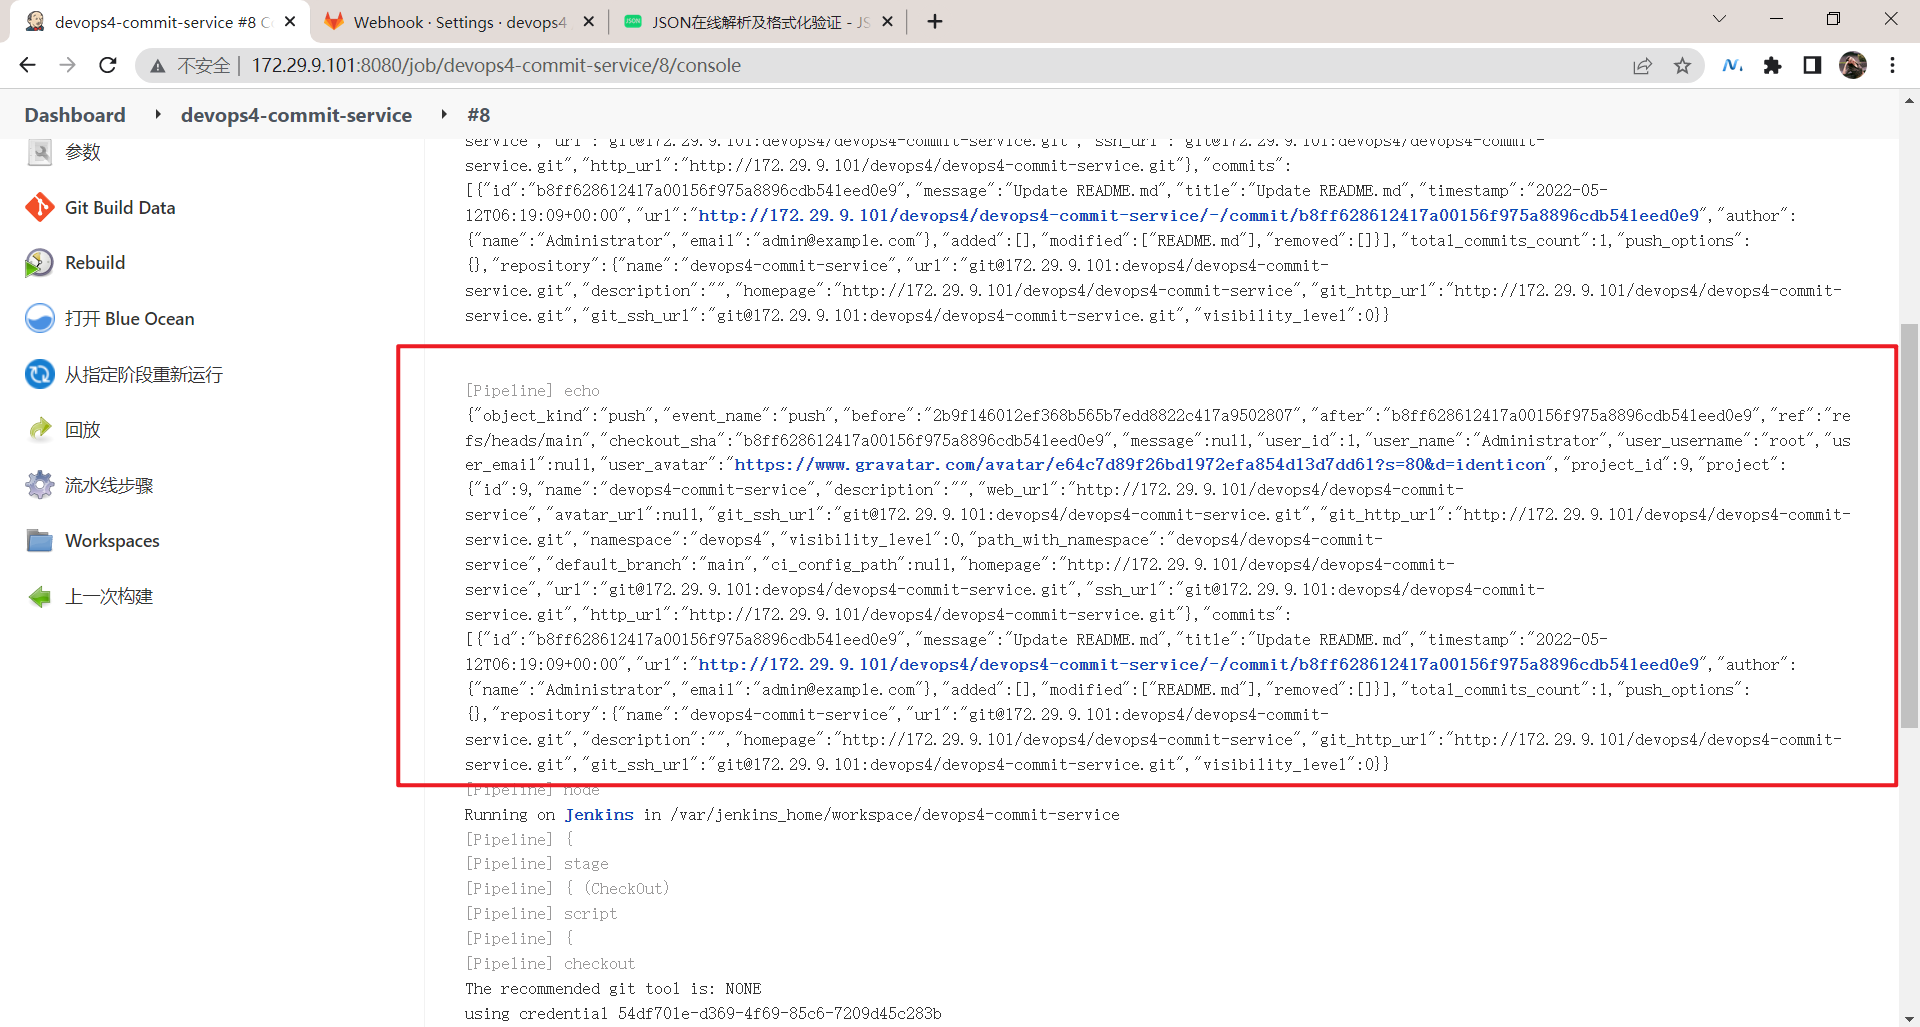
Task: Click "[Pipeline] { (CheckOut)" log line
Action: point(567,888)
